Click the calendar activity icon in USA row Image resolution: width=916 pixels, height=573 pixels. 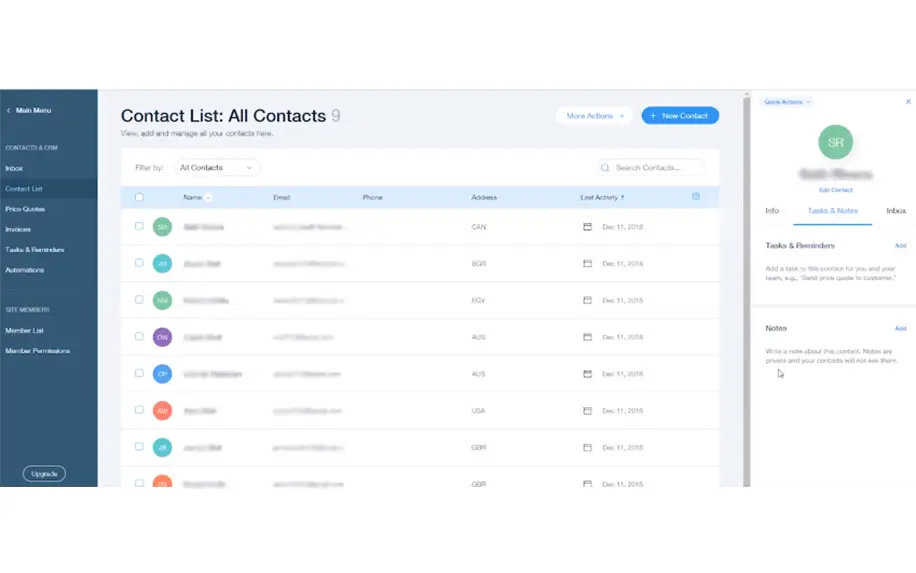587,411
